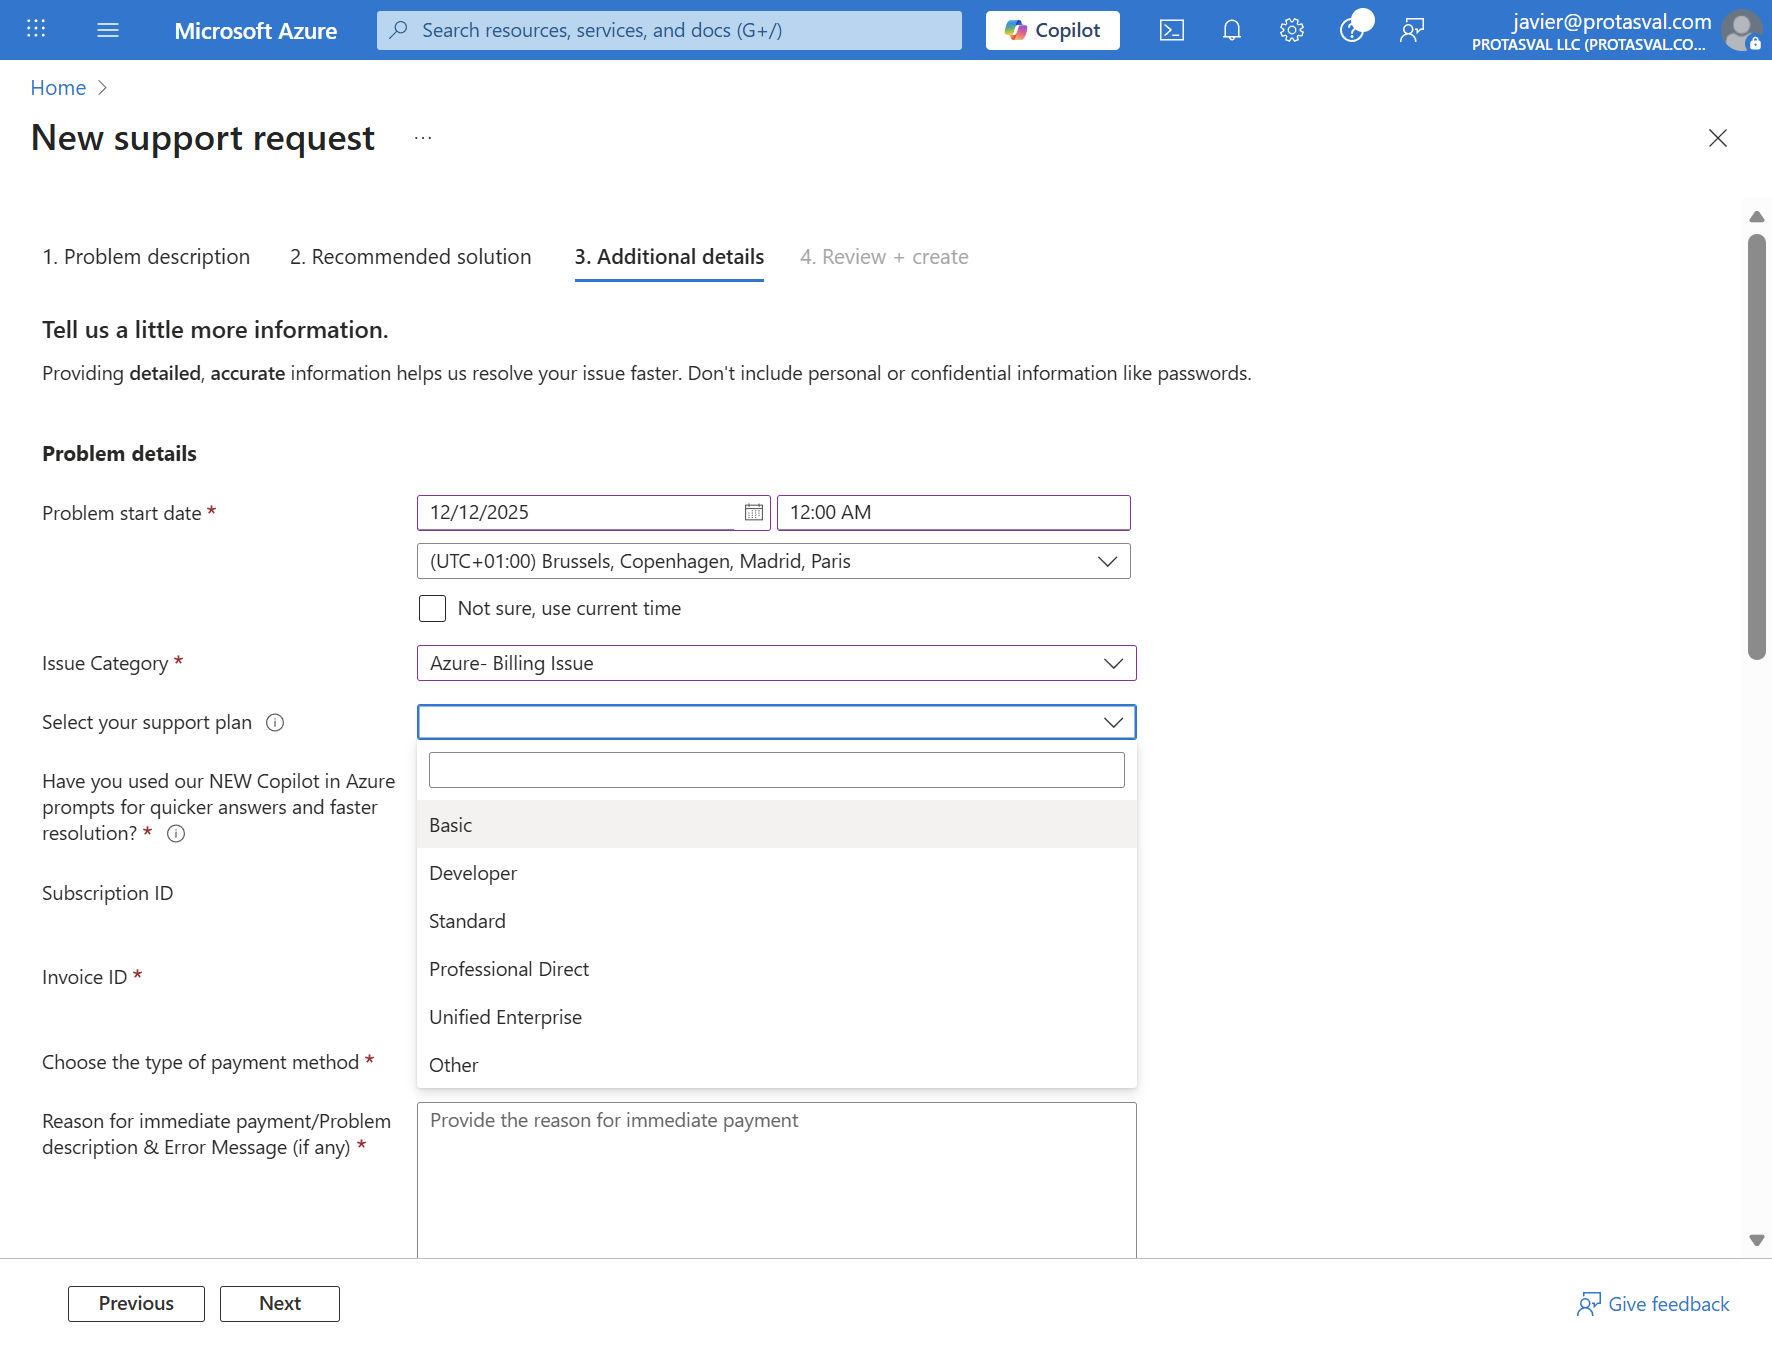The width and height of the screenshot is (1772, 1348).
Task: Select the Additional details tab
Action: tap(669, 257)
